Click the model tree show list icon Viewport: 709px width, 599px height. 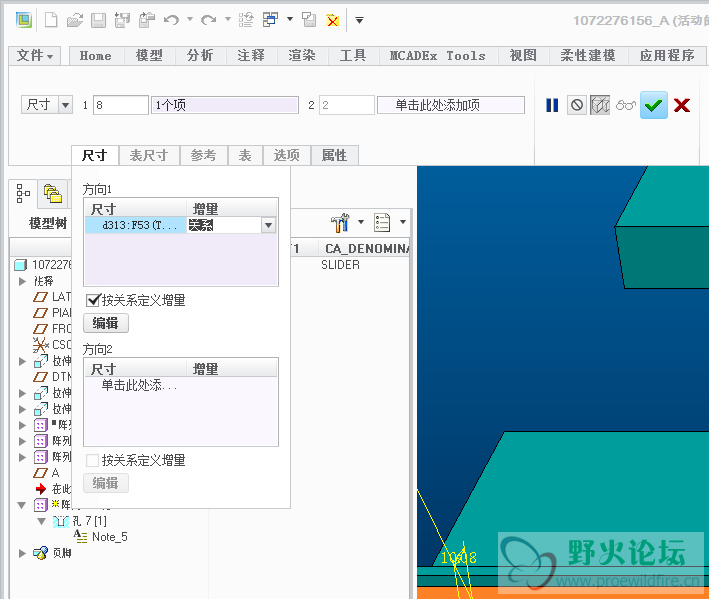382,222
